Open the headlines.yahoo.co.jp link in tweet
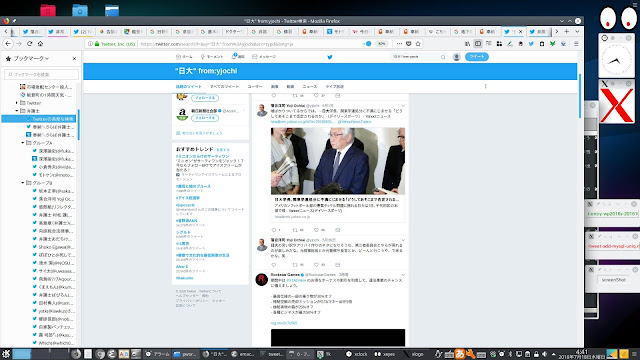This screenshot has height=360, width=640. click(303, 122)
